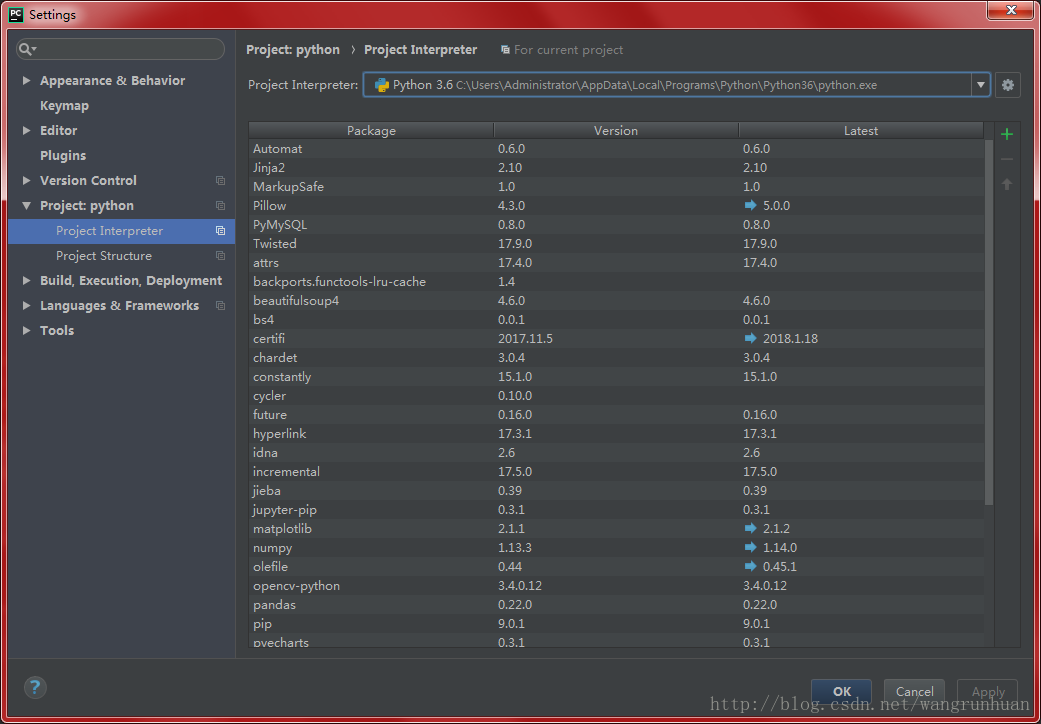Click the olefile update arrow icon
1041x724 pixels.
pos(751,566)
